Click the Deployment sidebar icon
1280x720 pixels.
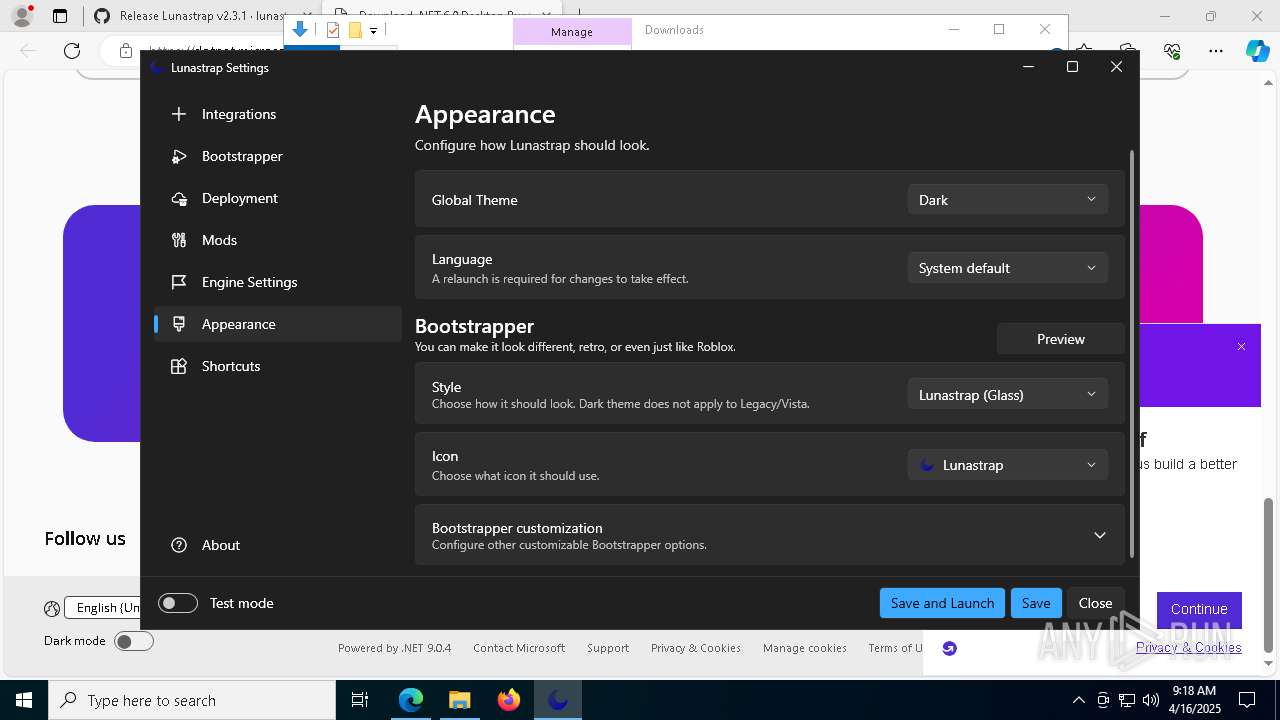coord(179,198)
